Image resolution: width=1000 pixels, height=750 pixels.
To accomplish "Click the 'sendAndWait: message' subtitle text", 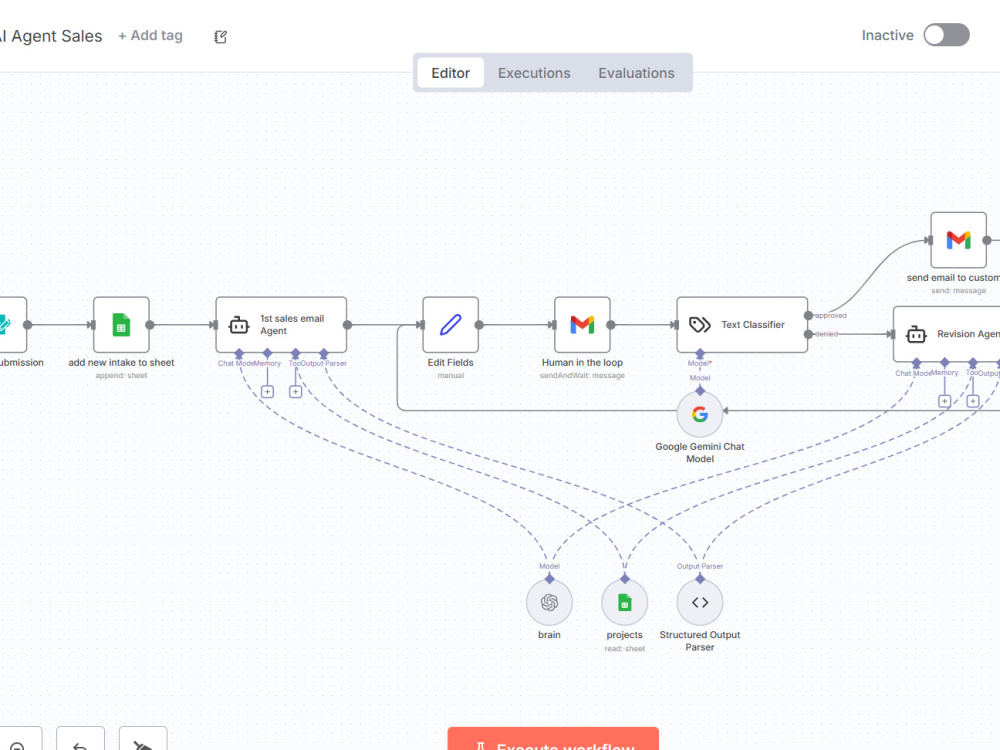I will pos(582,376).
